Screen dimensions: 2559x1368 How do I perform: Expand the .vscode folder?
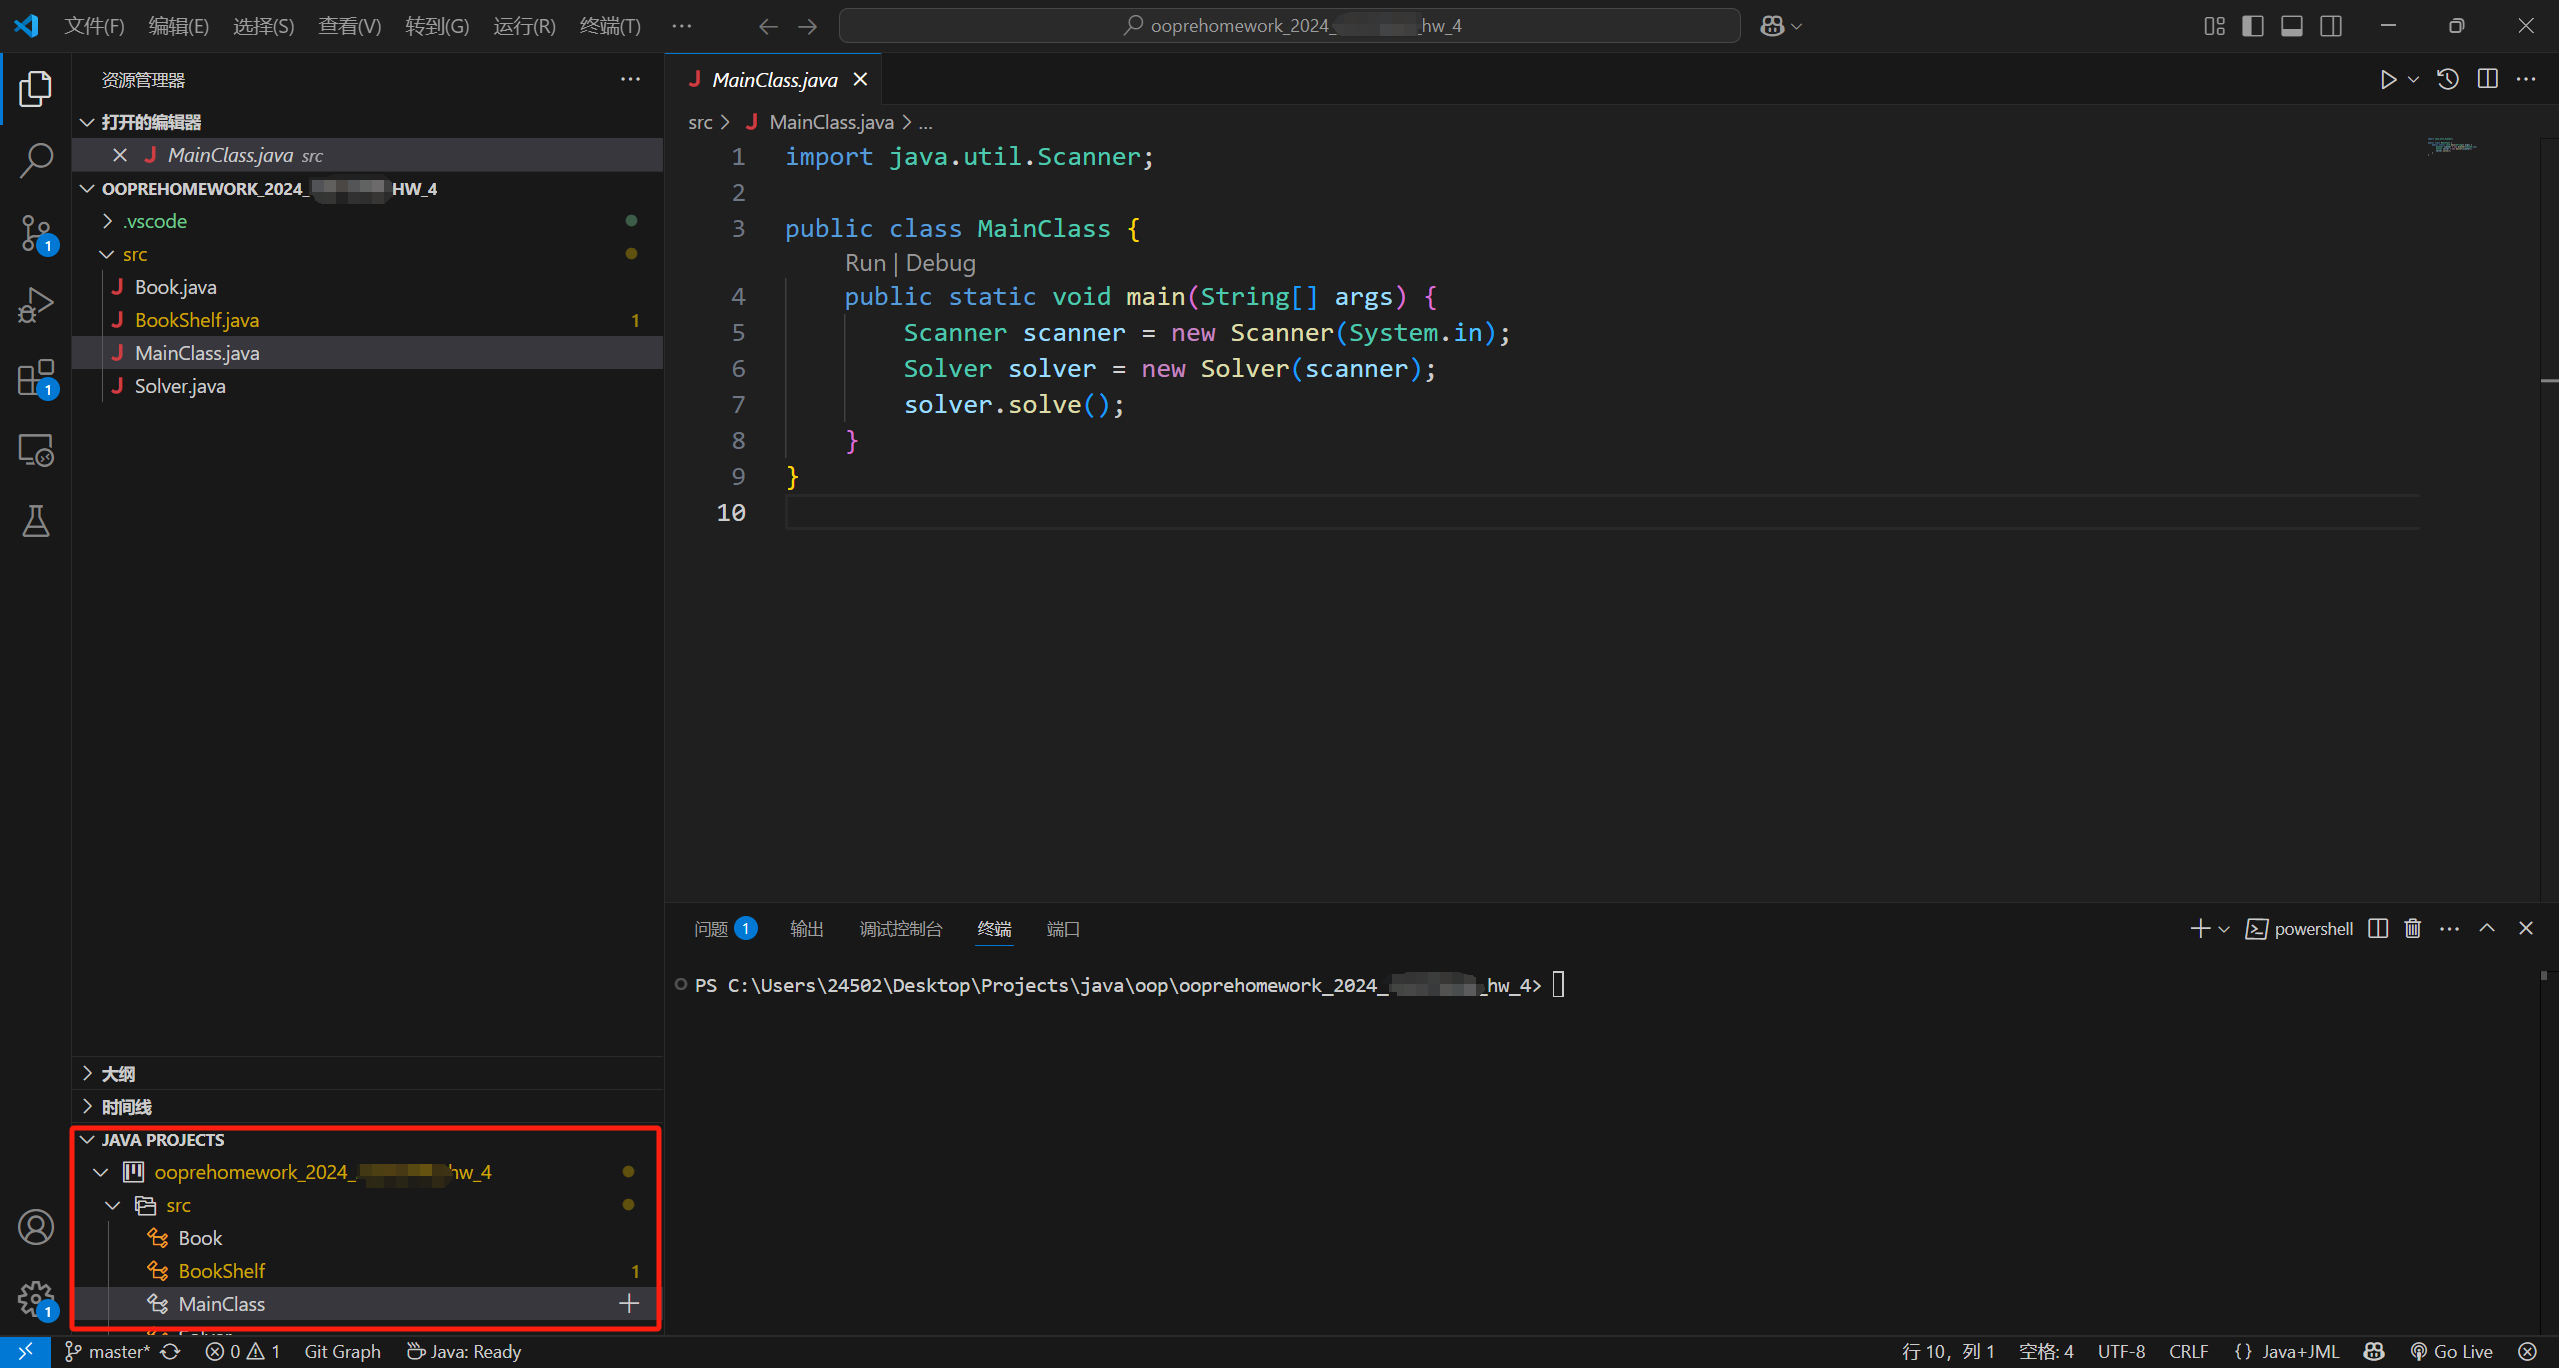coord(155,221)
